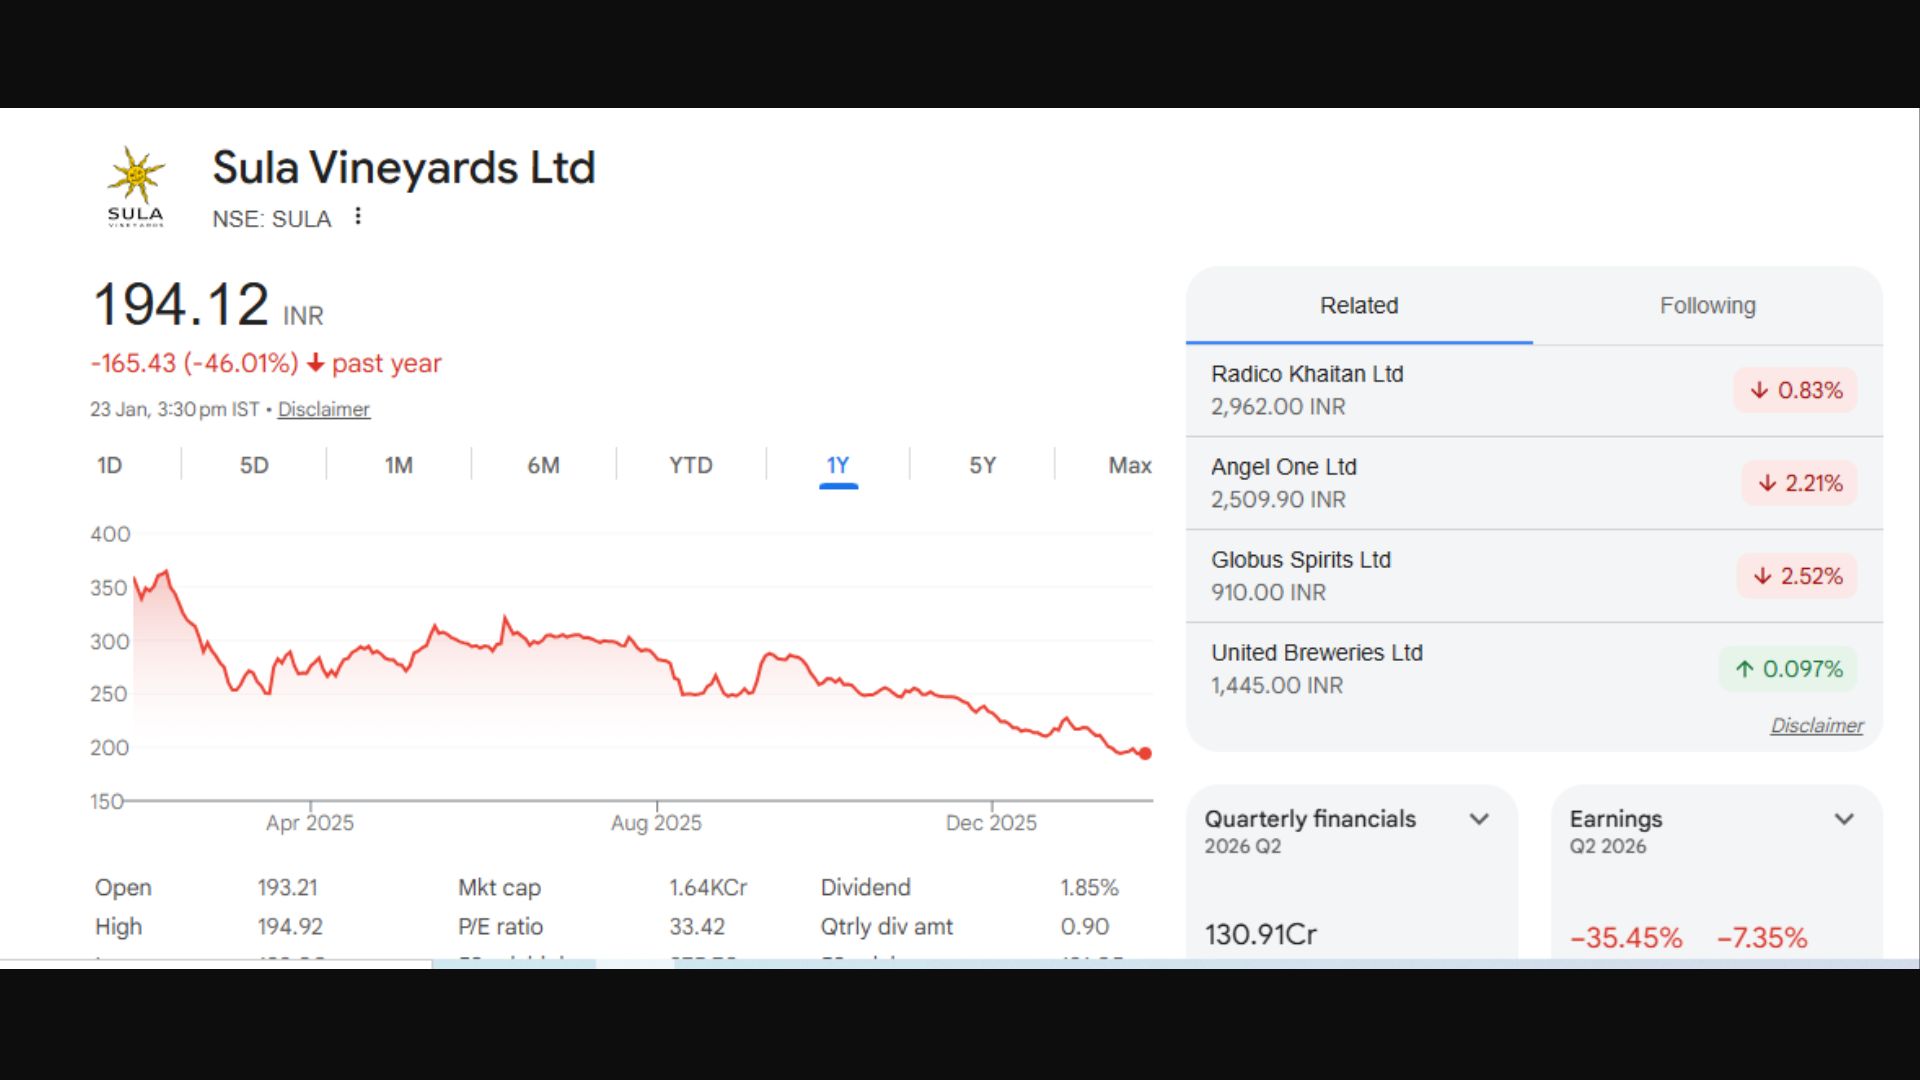The height and width of the screenshot is (1080, 1920).
Task: Click the red down arrow next to past year
Action: coord(315,363)
